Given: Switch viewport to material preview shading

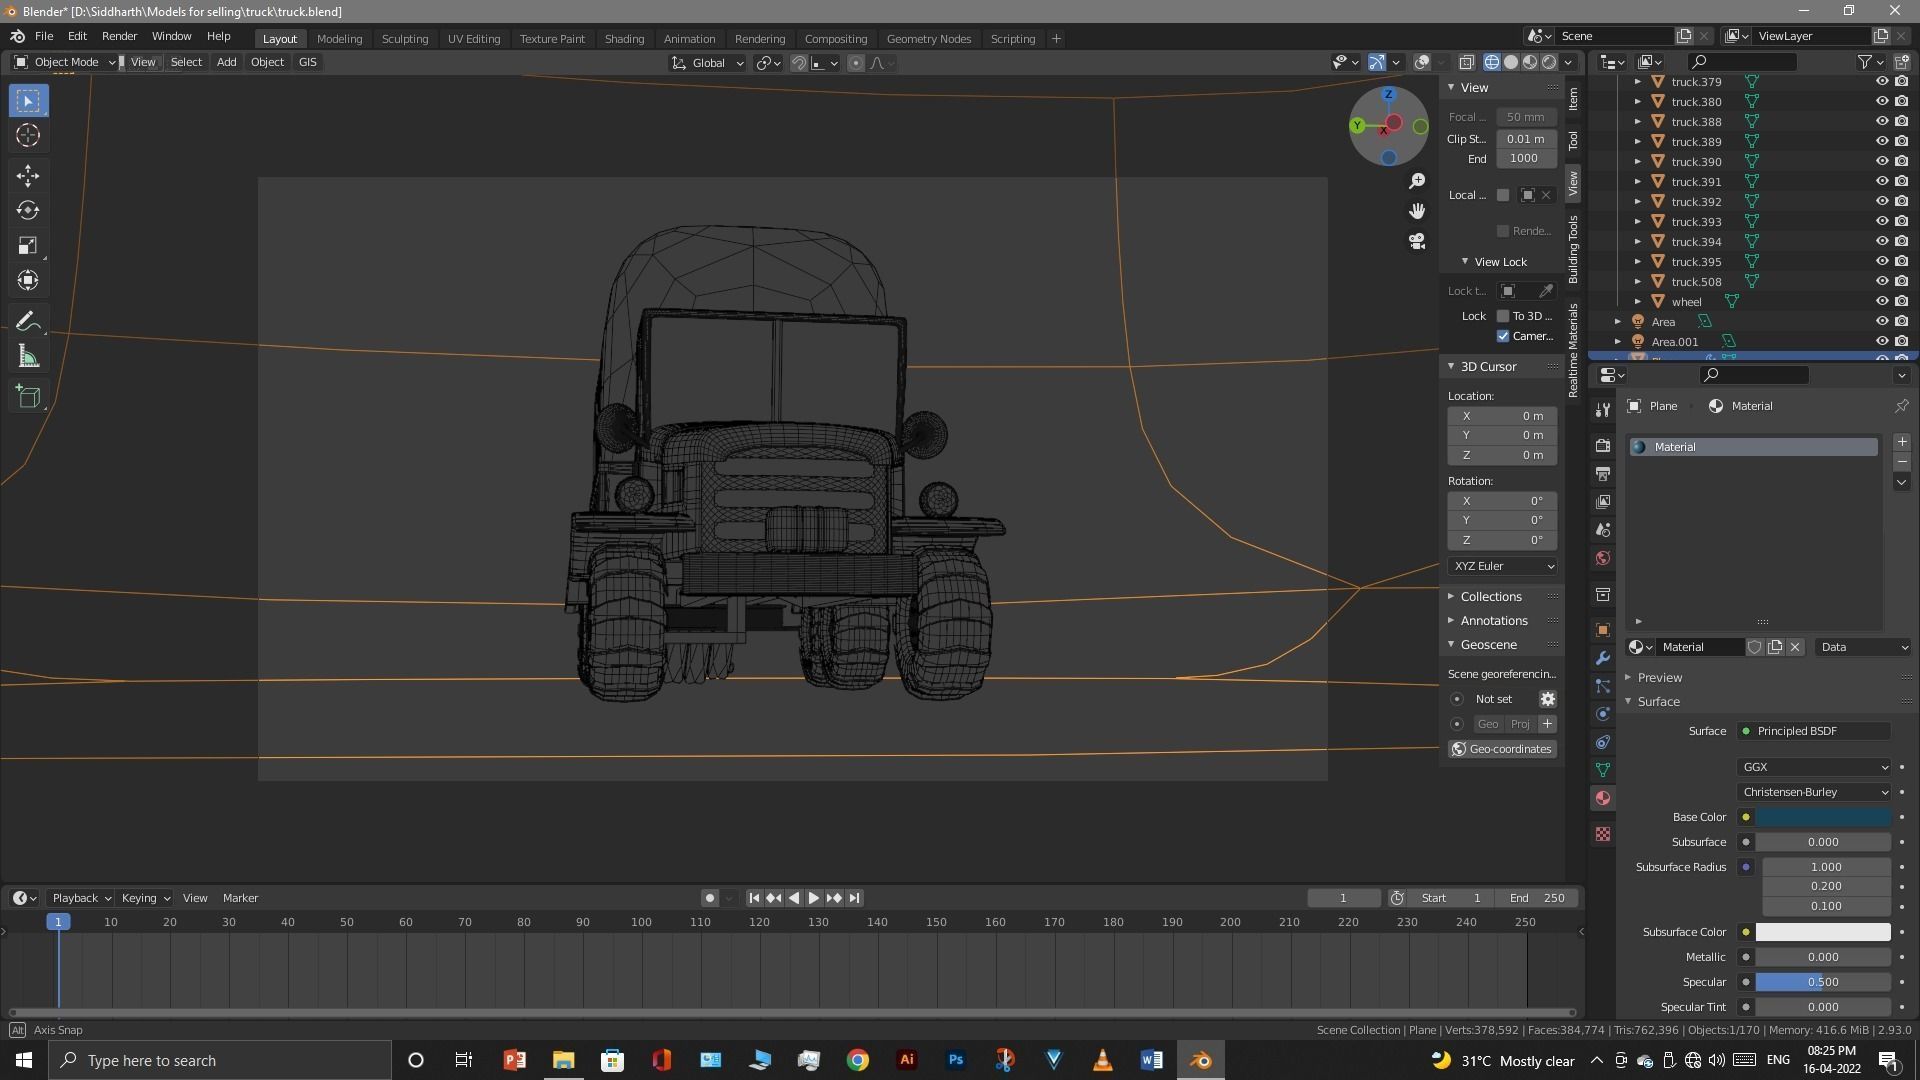Looking at the screenshot, I should tap(1530, 62).
